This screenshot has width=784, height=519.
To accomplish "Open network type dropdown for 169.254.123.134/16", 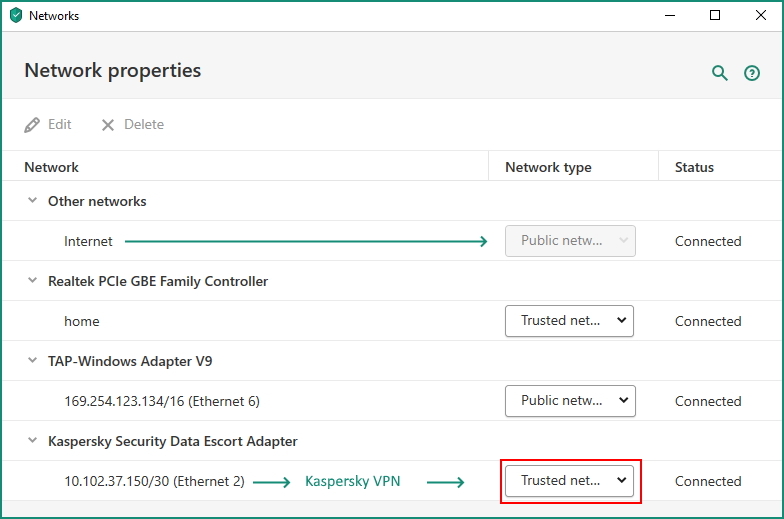I will point(570,401).
